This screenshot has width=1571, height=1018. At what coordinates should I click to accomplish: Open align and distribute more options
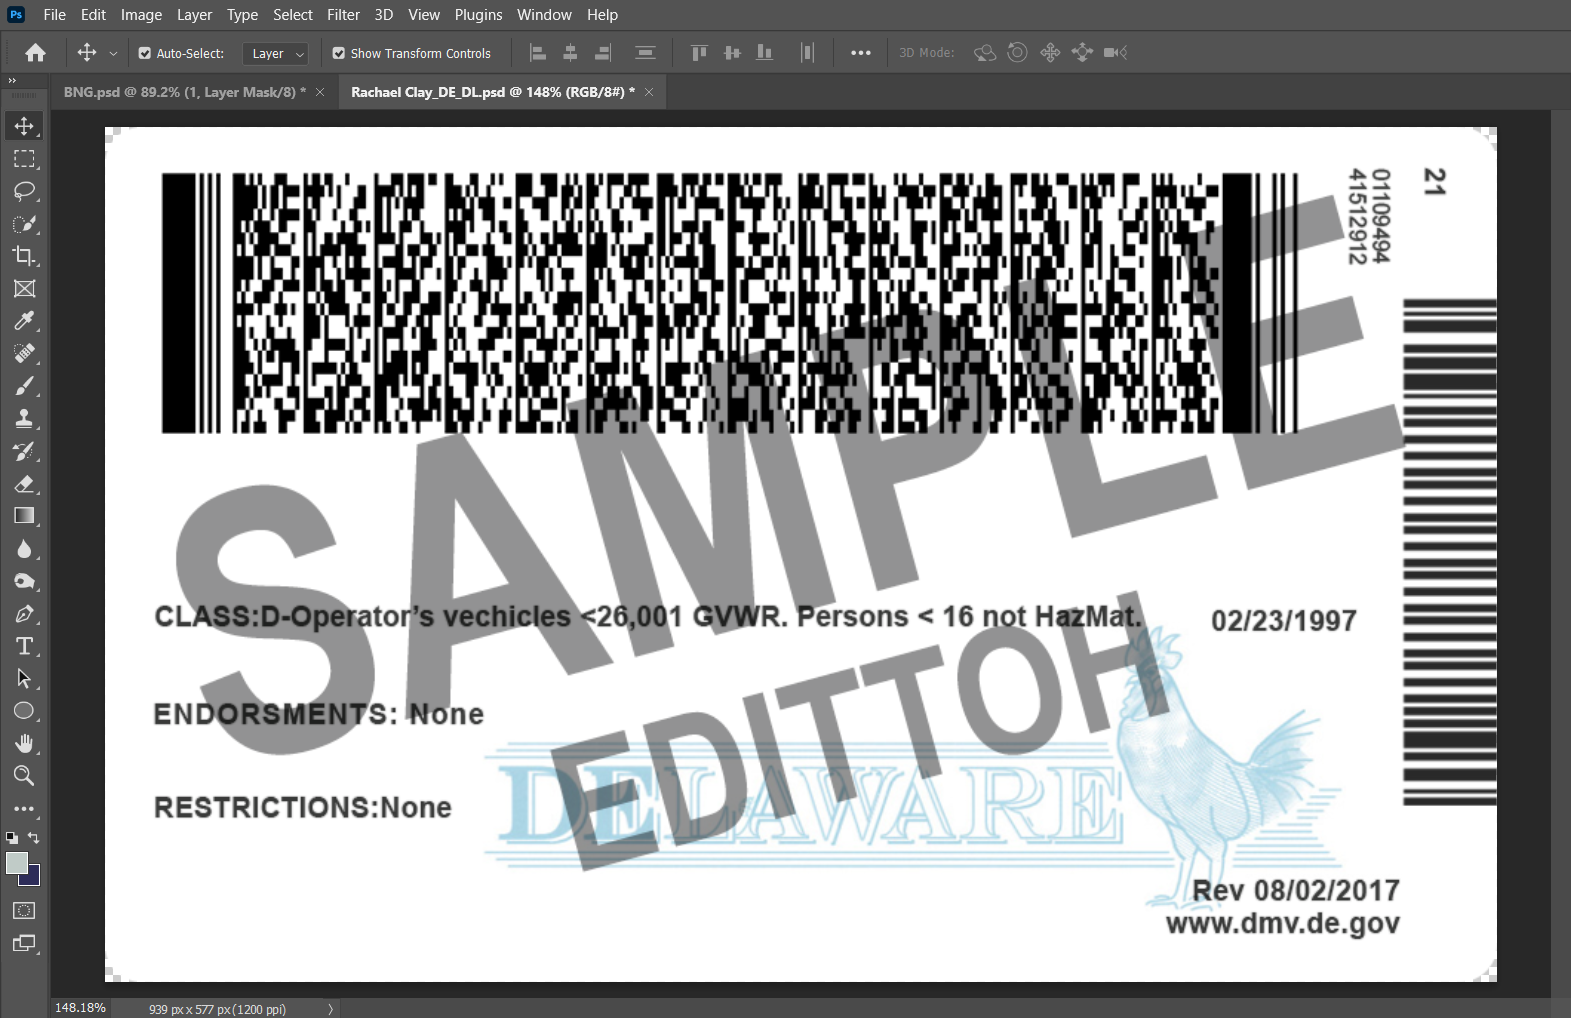(x=861, y=53)
